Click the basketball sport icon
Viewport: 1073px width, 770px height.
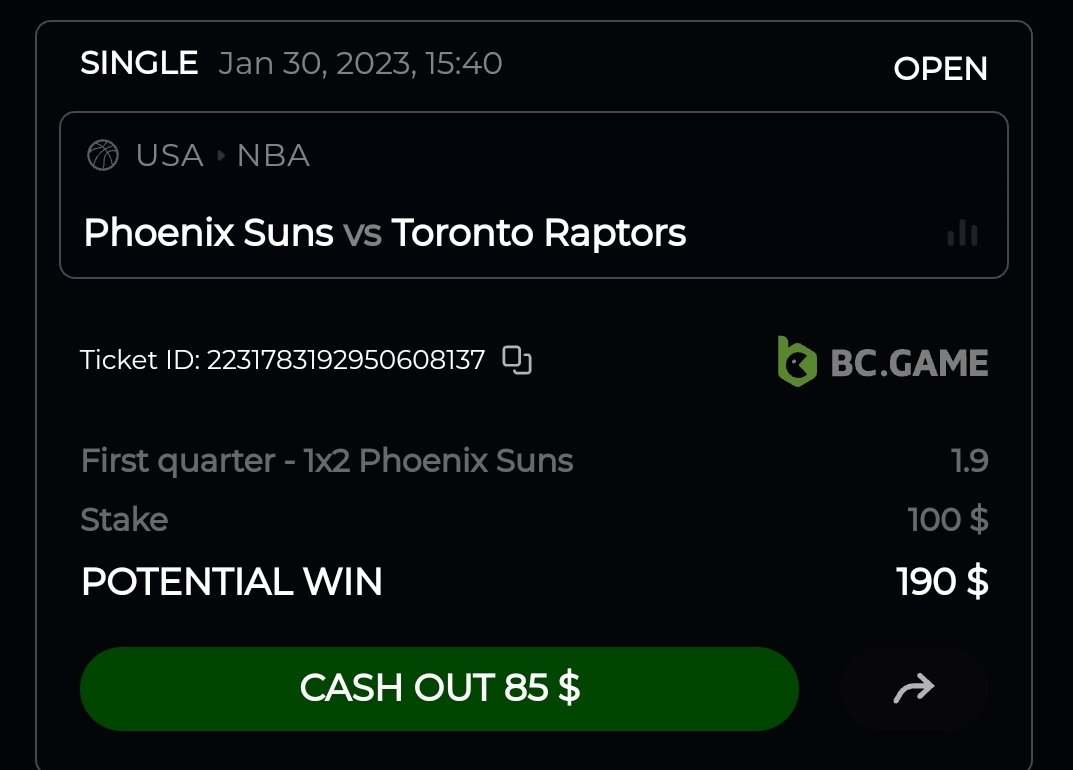point(103,156)
